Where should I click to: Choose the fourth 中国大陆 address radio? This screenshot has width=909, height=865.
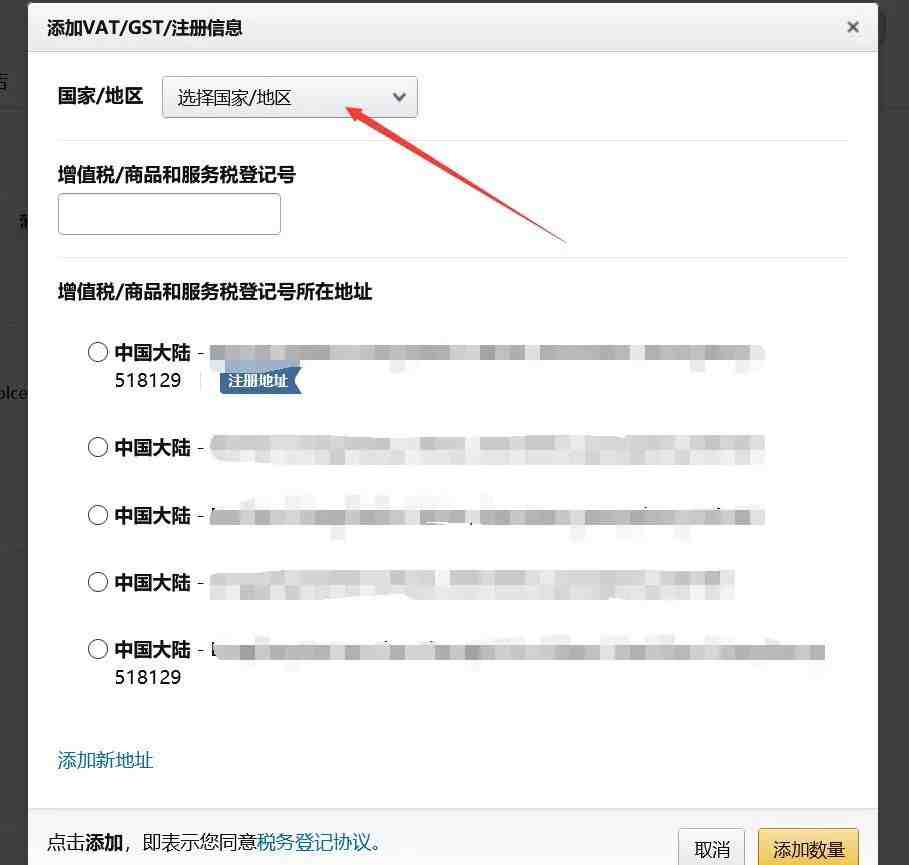click(98, 582)
